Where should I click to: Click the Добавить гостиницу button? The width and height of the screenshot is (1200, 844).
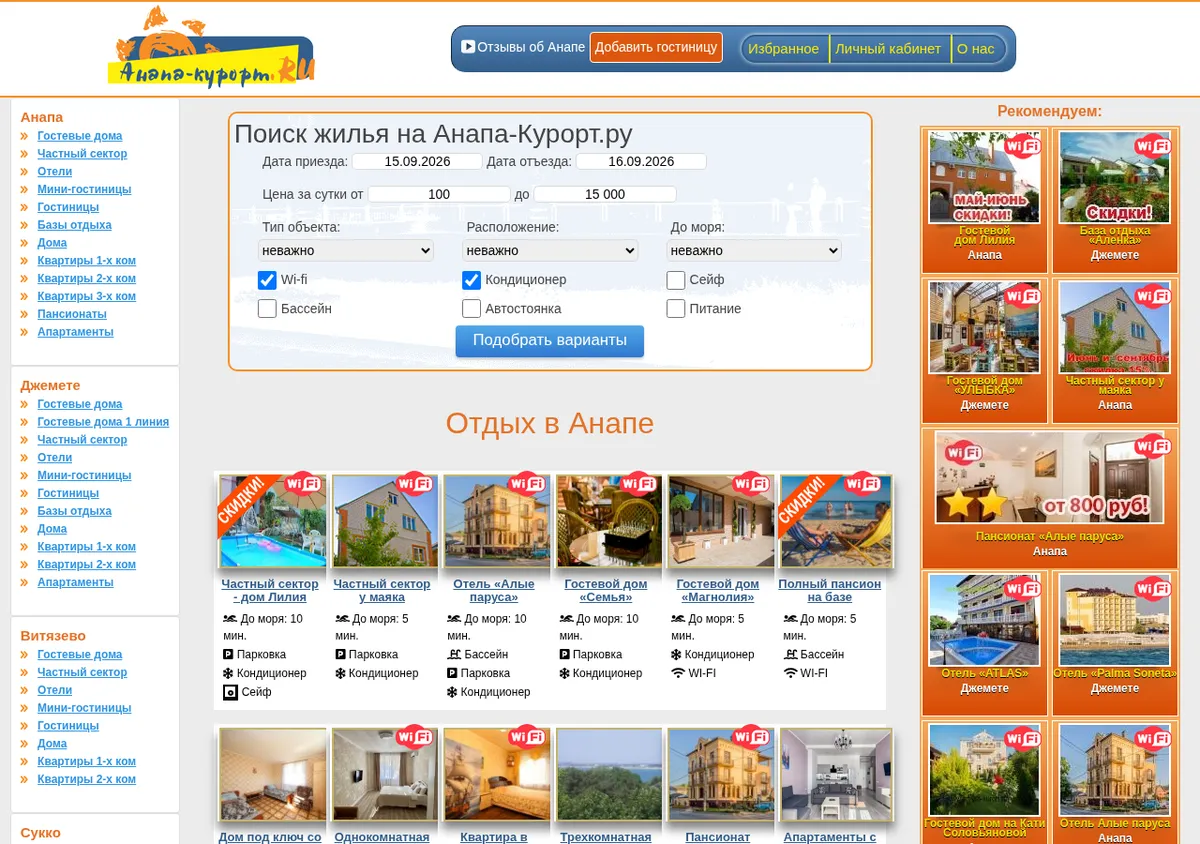click(x=656, y=47)
